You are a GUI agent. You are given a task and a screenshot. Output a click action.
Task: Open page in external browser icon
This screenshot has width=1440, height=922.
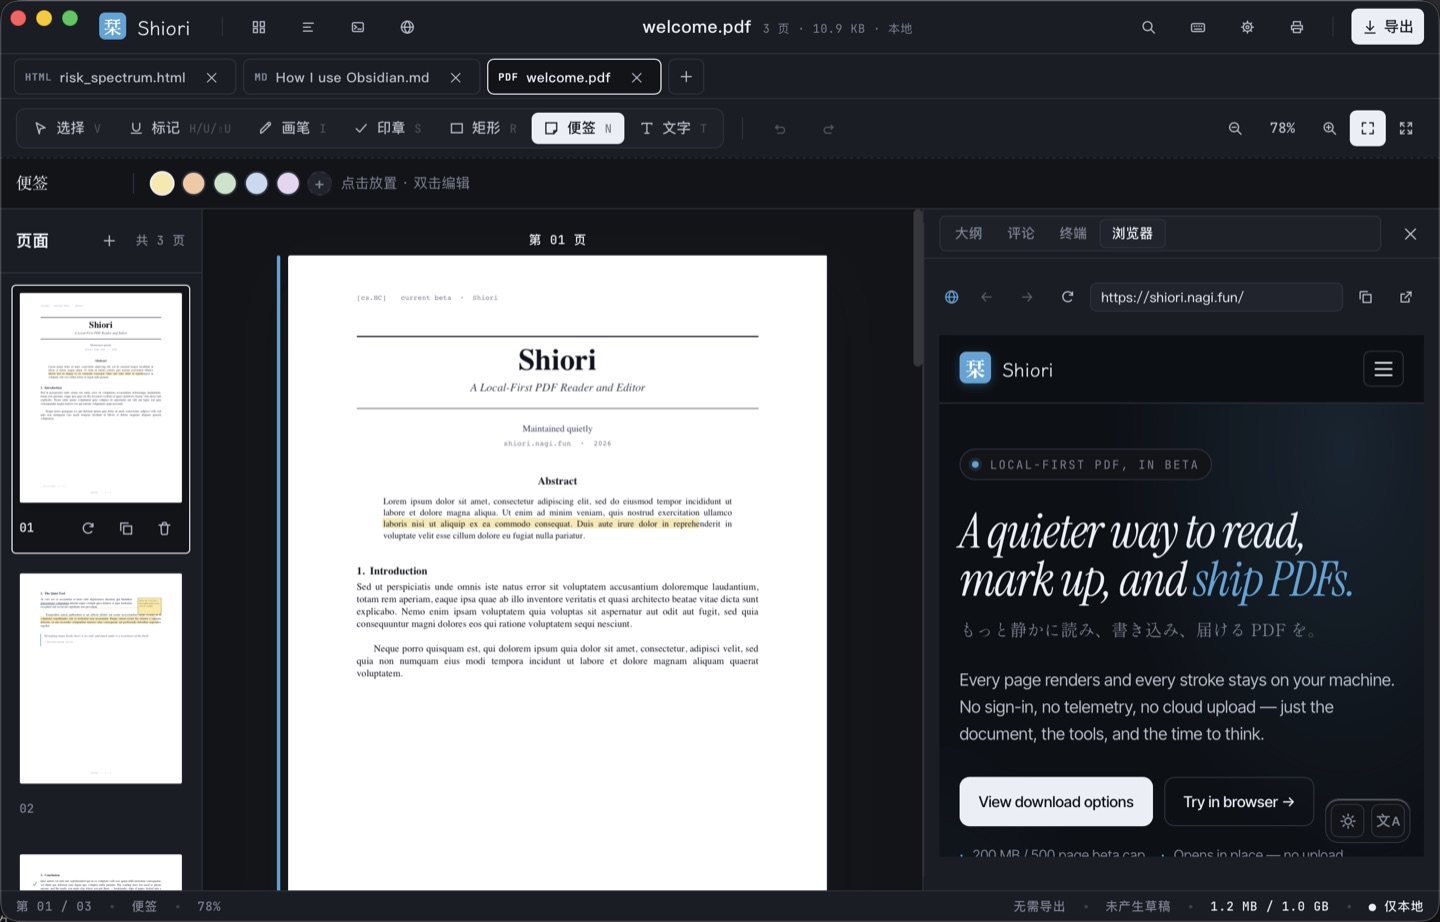pyautogui.click(x=1406, y=297)
